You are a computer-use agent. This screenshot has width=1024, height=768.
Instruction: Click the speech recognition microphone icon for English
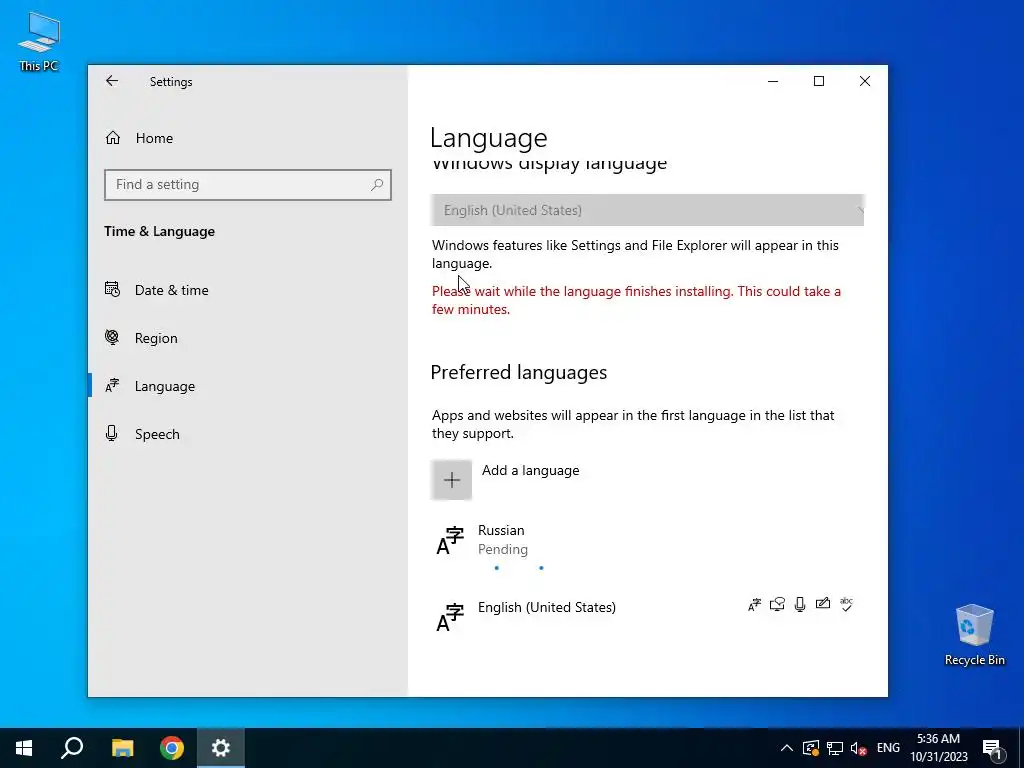click(800, 605)
